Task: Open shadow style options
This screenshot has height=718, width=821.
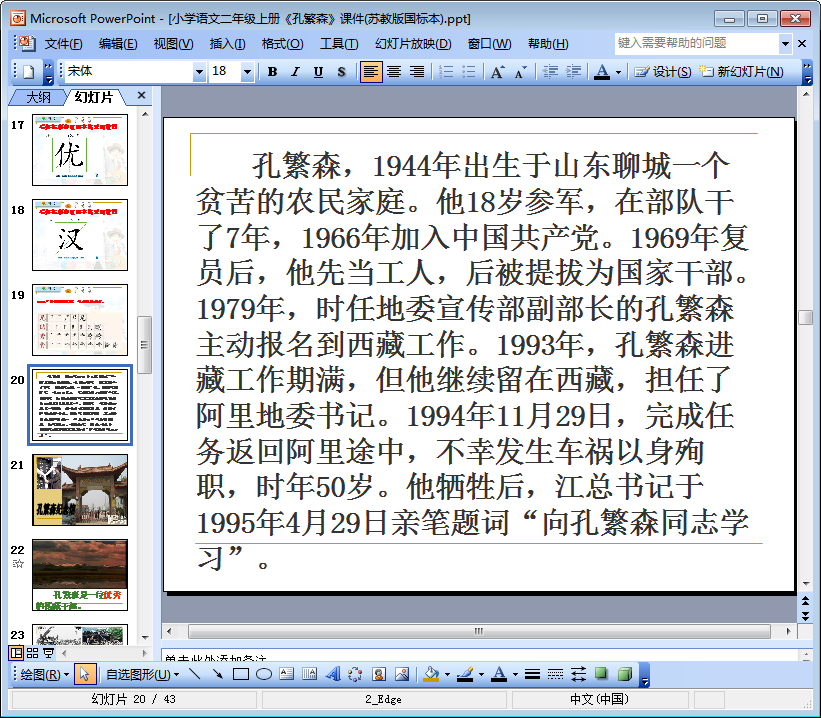Action: 601,674
